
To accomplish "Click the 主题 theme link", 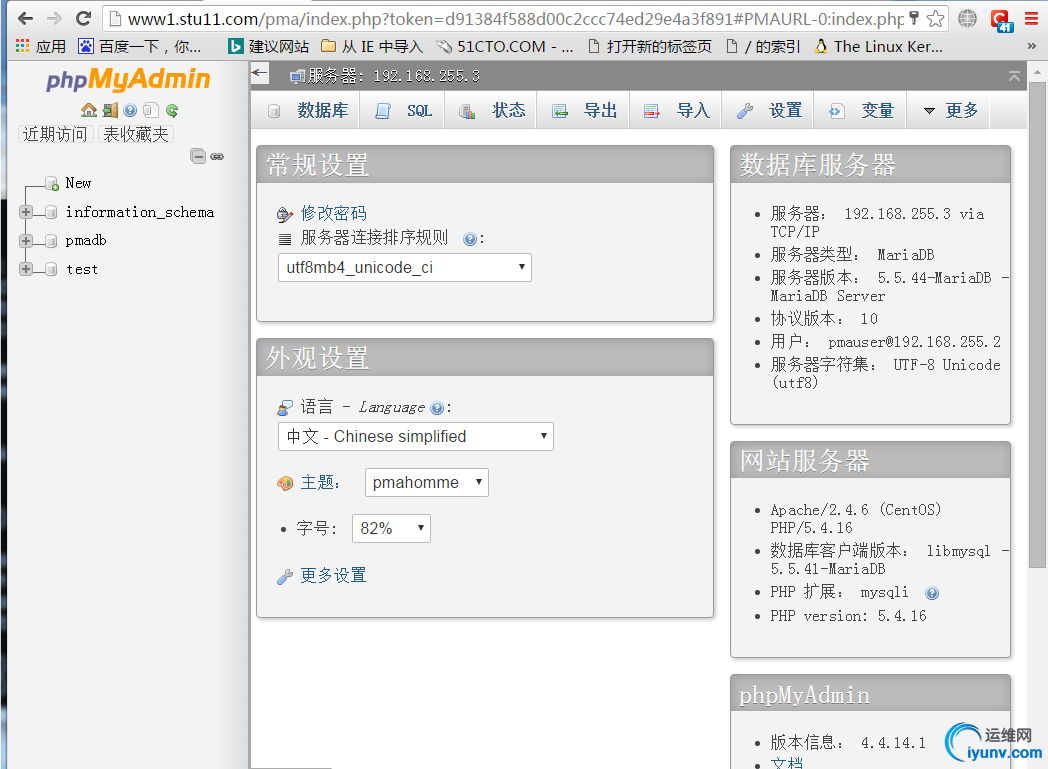I will 316,483.
